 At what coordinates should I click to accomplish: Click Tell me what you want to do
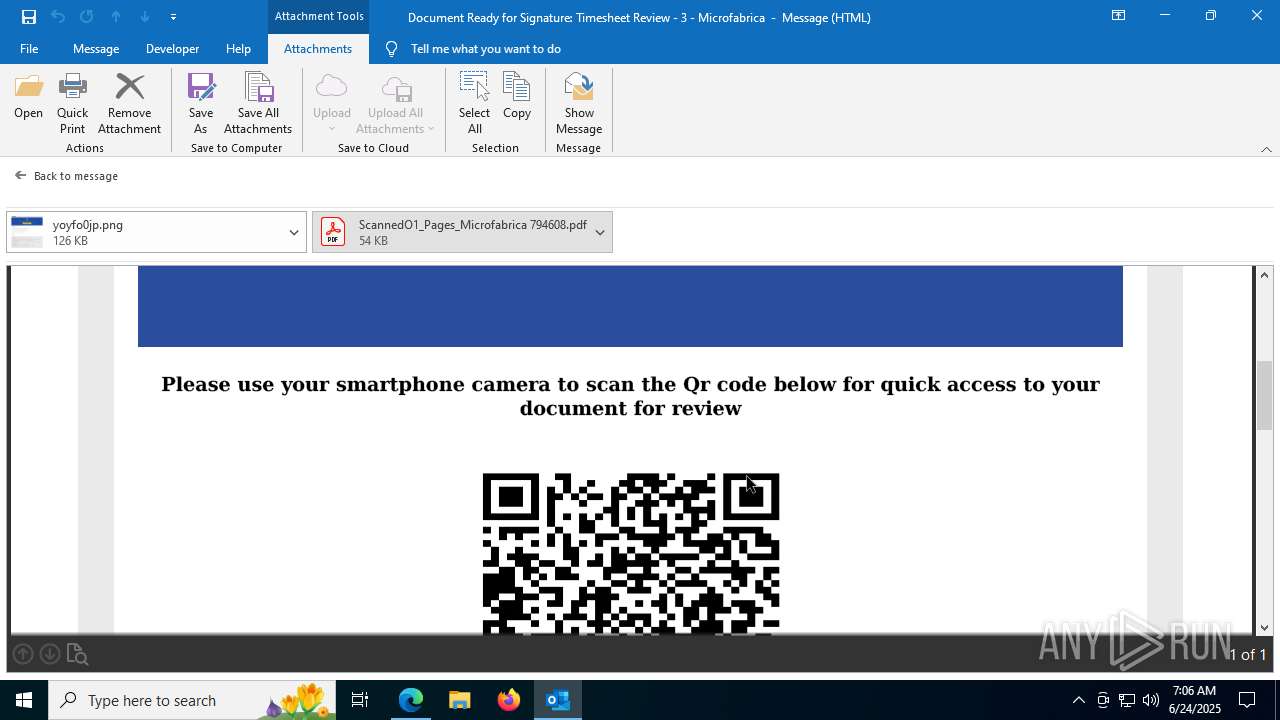[x=485, y=49]
